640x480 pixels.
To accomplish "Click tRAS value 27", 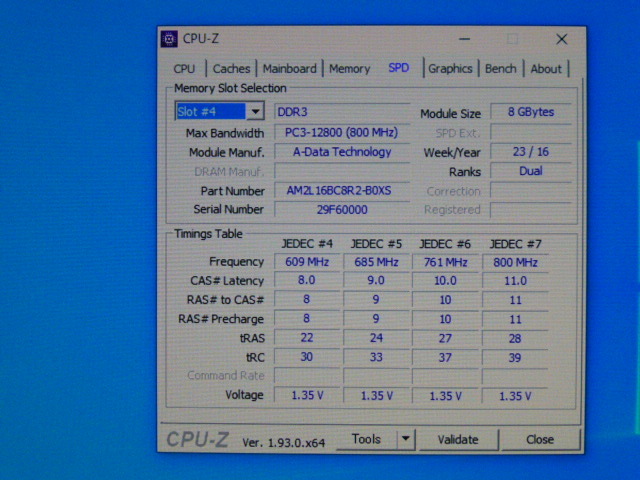I will point(445,338).
